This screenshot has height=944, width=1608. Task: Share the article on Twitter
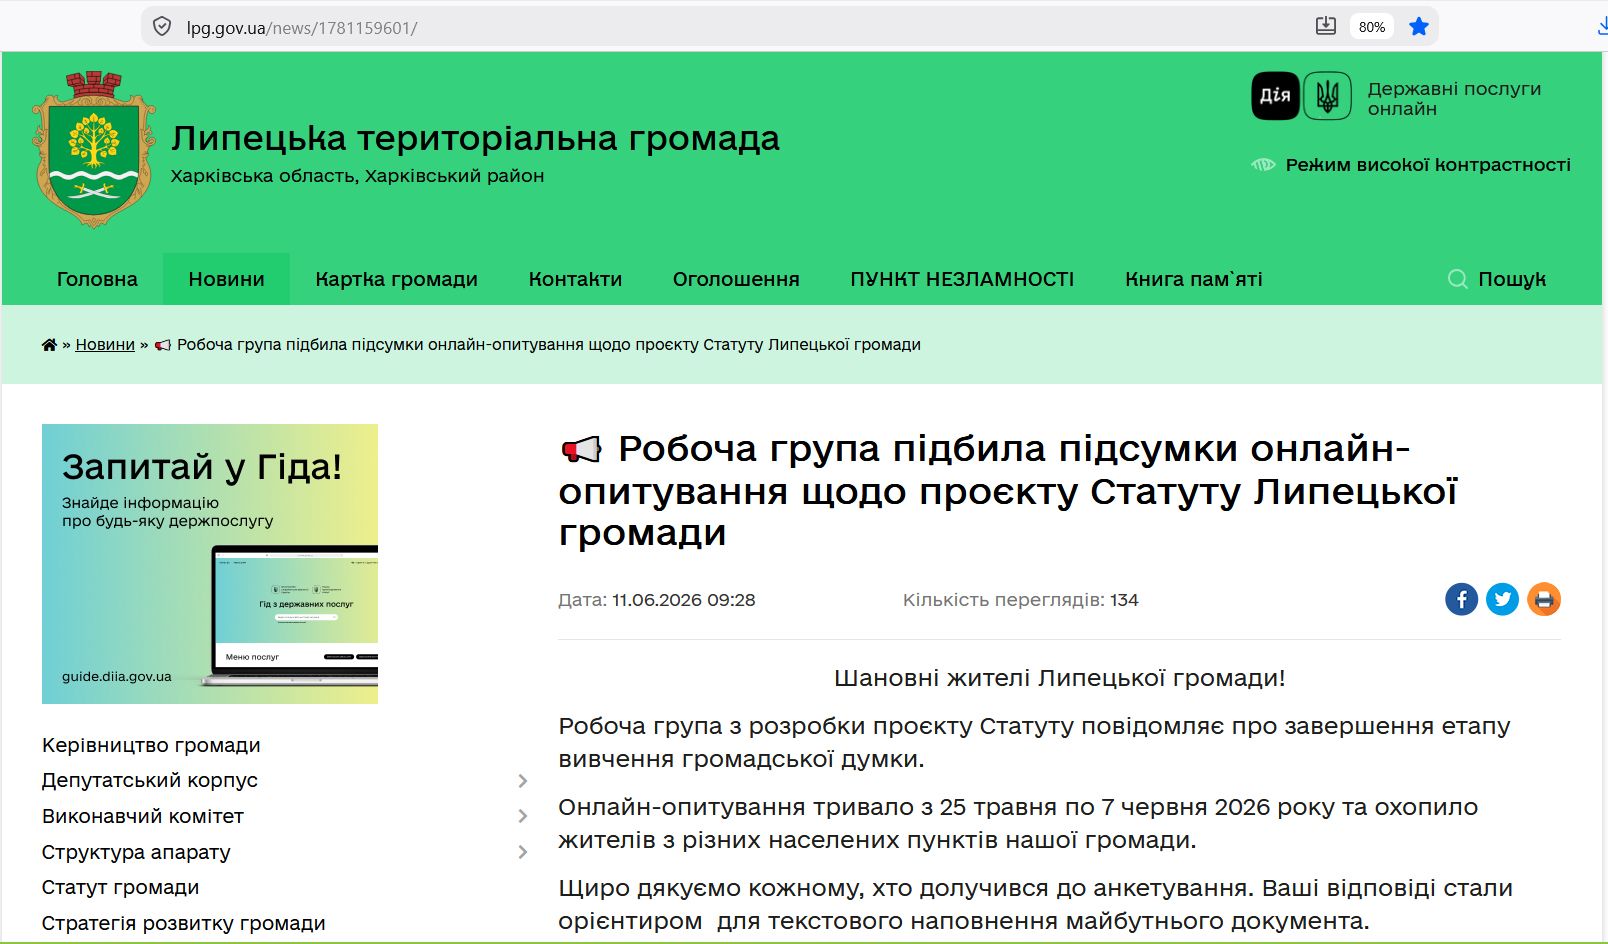1502,599
